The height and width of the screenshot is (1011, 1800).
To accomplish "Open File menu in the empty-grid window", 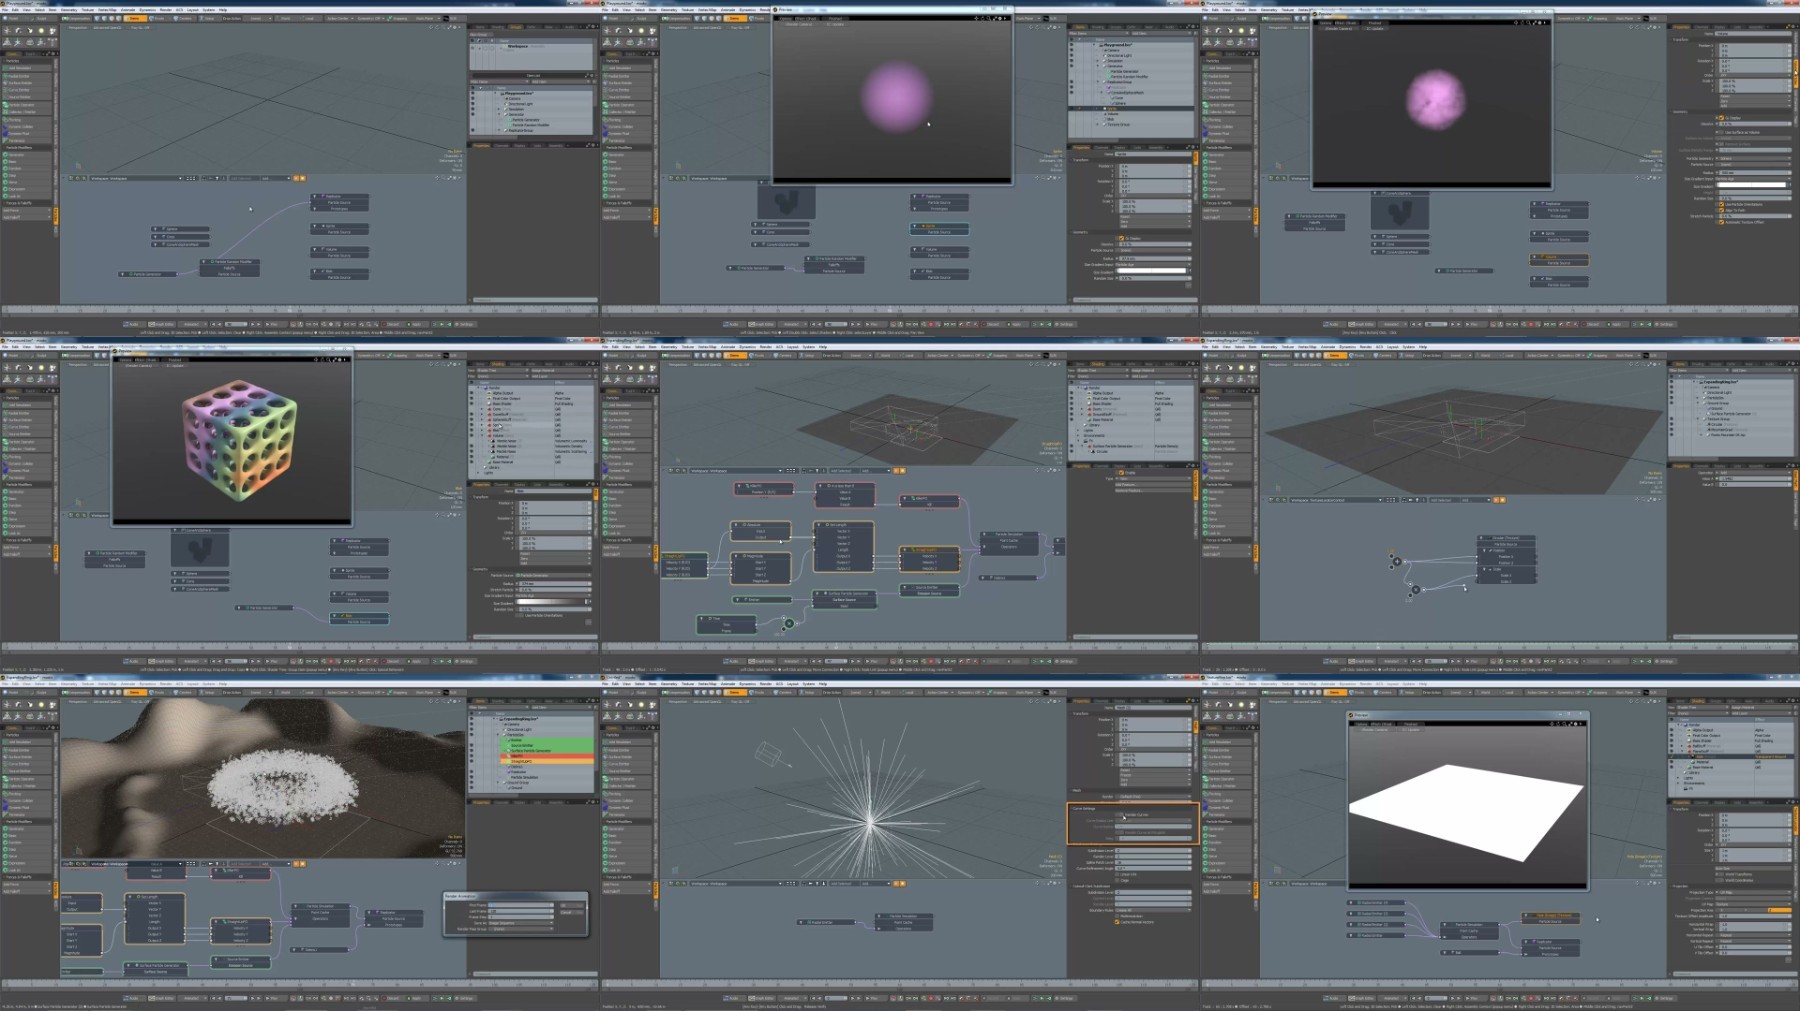I will pyautogui.click(x=5, y=10).
